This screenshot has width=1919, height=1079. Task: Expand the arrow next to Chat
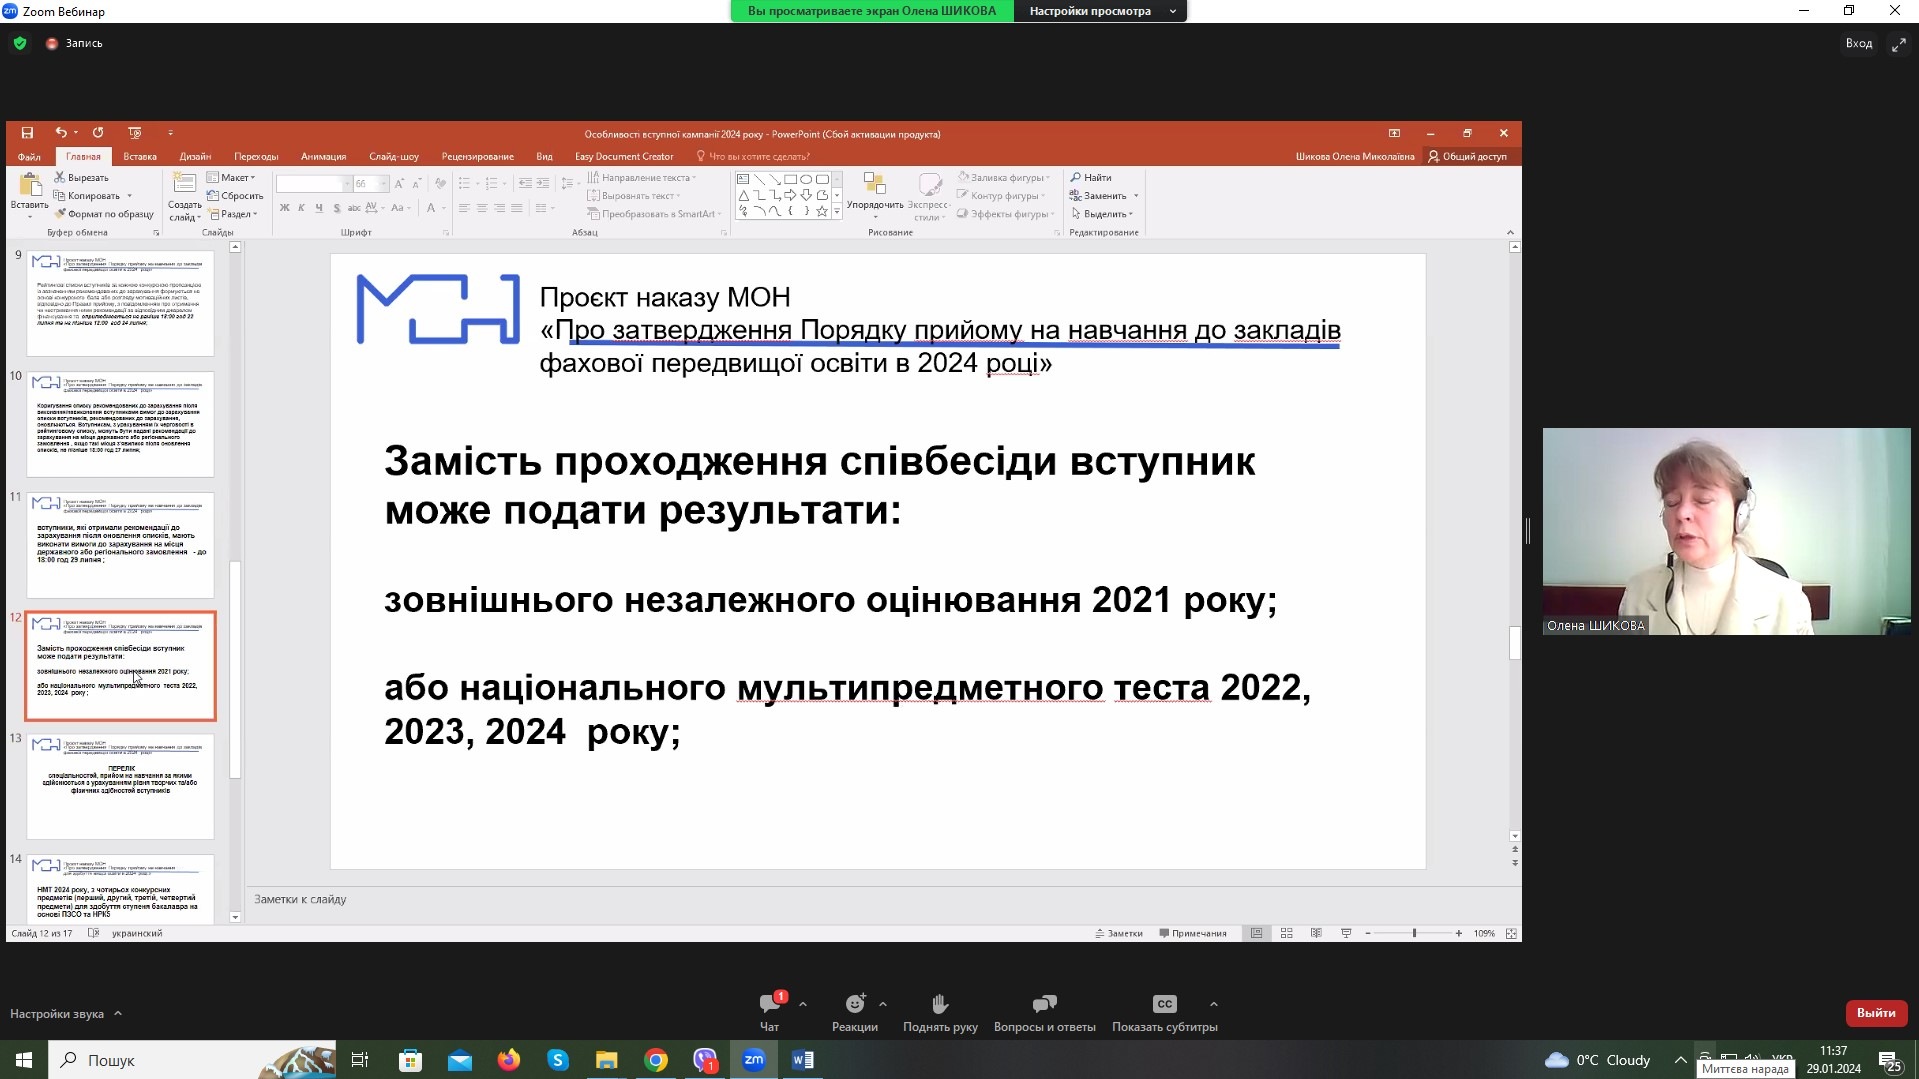pyautogui.click(x=803, y=1004)
